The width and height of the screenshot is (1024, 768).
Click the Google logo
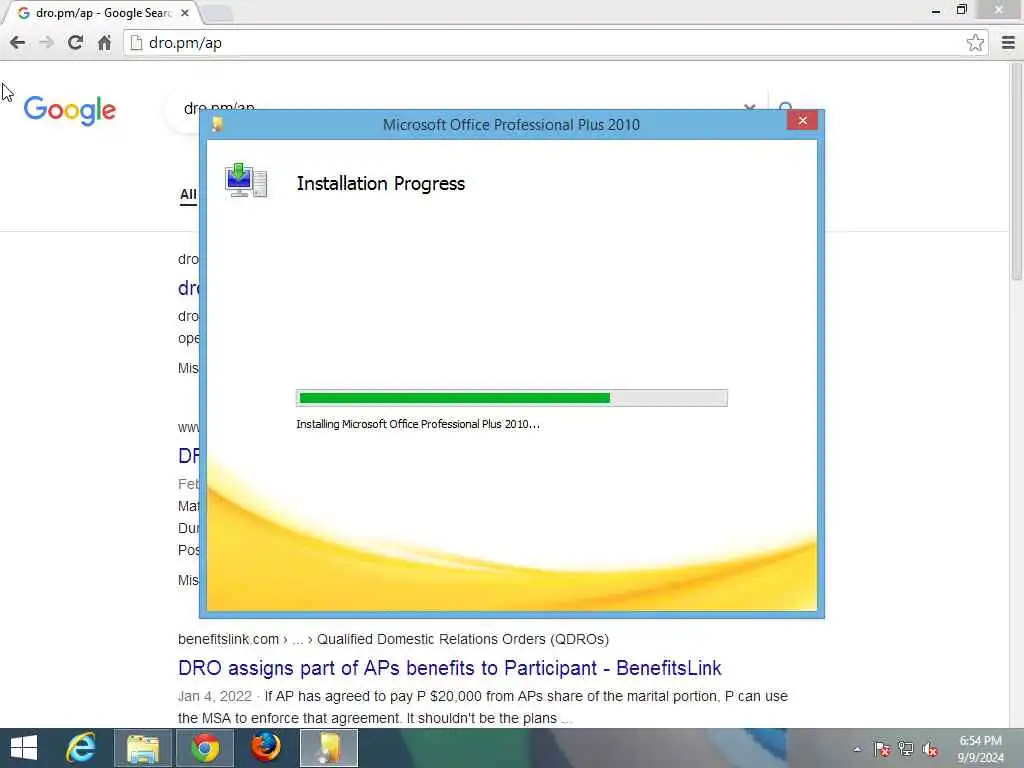[70, 110]
